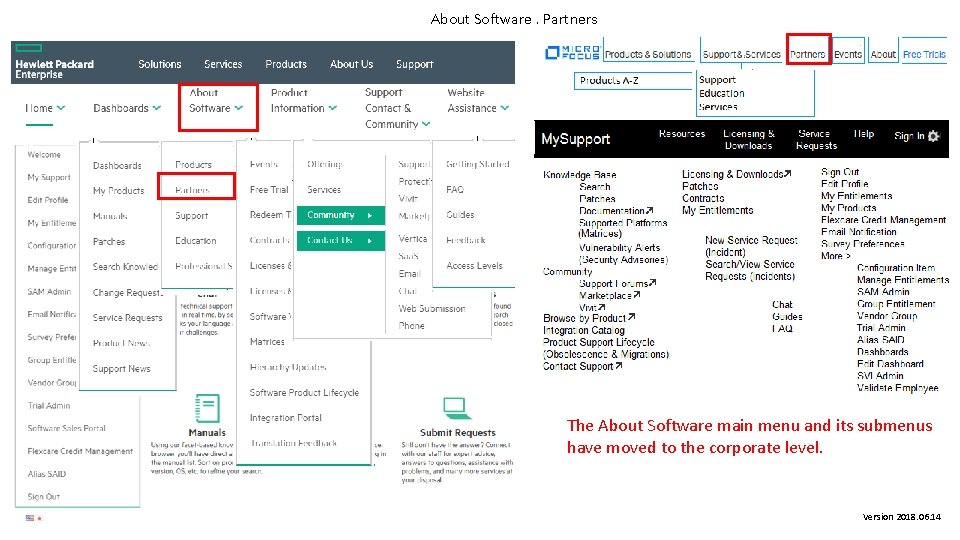The width and height of the screenshot is (960, 540).
Task: Click the US flag language icon
Action: (29, 518)
